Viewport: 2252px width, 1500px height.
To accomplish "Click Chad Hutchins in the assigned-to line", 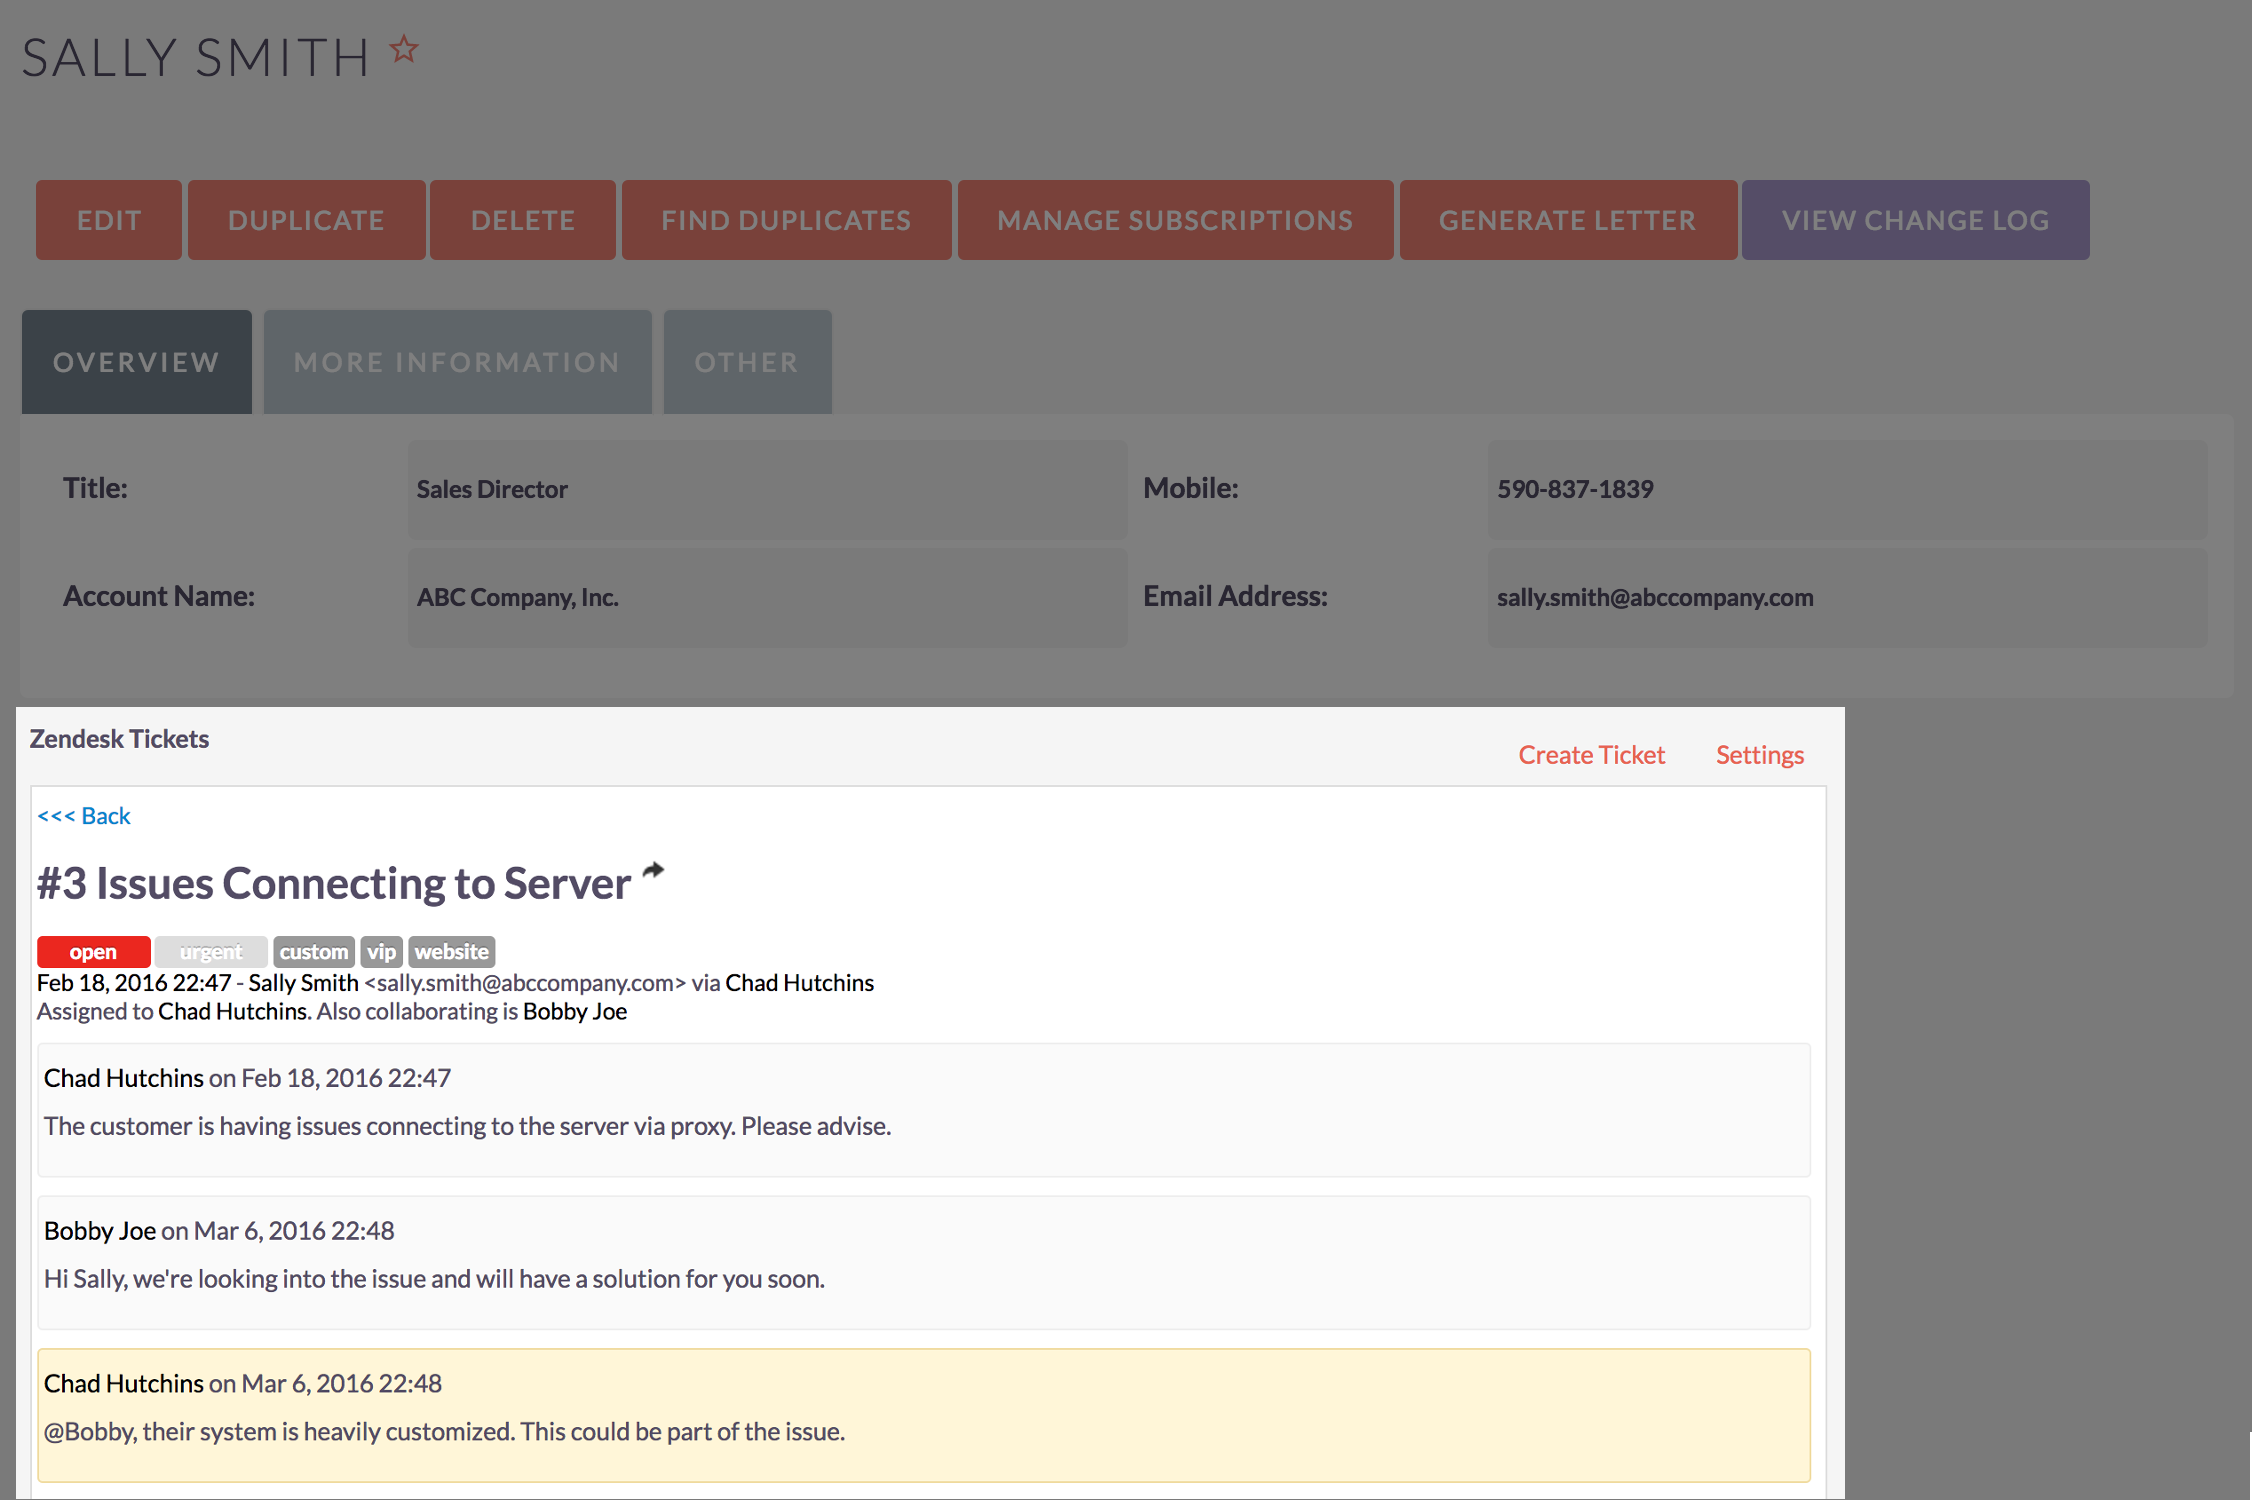I will click(232, 1012).
